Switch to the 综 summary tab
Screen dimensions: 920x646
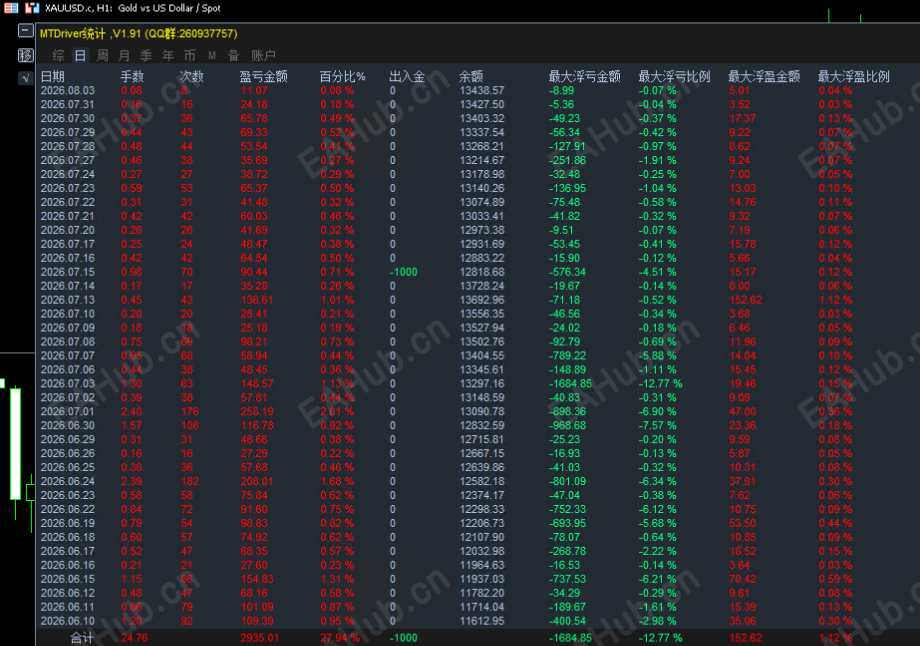(x=58, y=55)
